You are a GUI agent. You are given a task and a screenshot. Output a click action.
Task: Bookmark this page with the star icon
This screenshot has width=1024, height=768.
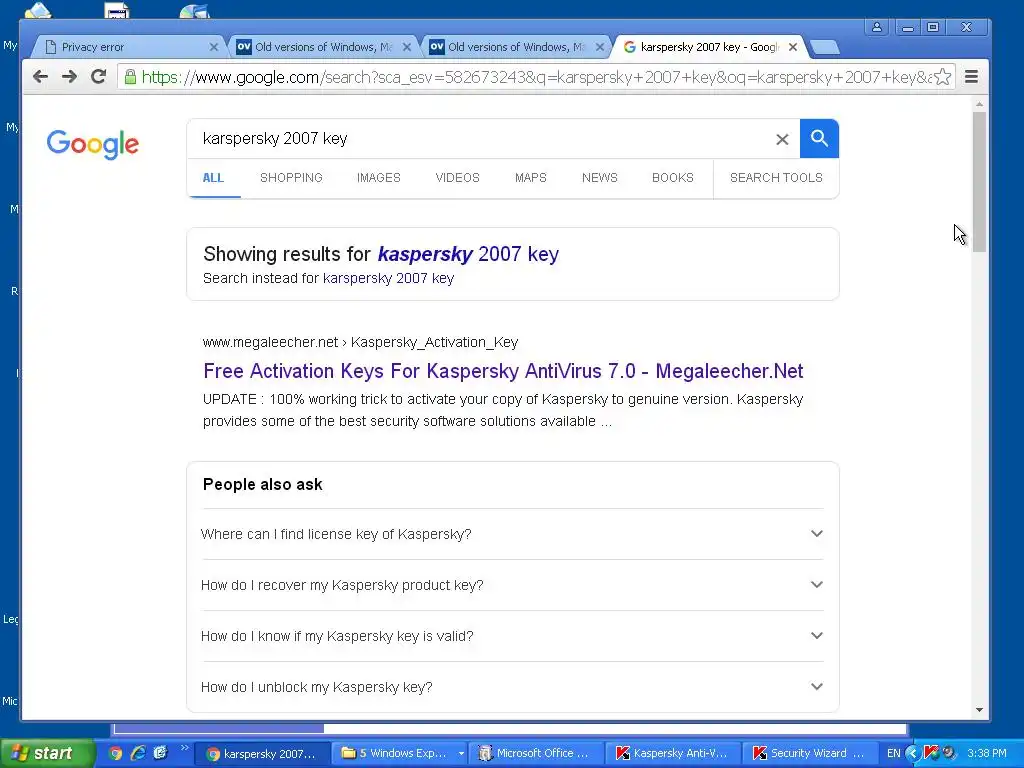point(942,77)
